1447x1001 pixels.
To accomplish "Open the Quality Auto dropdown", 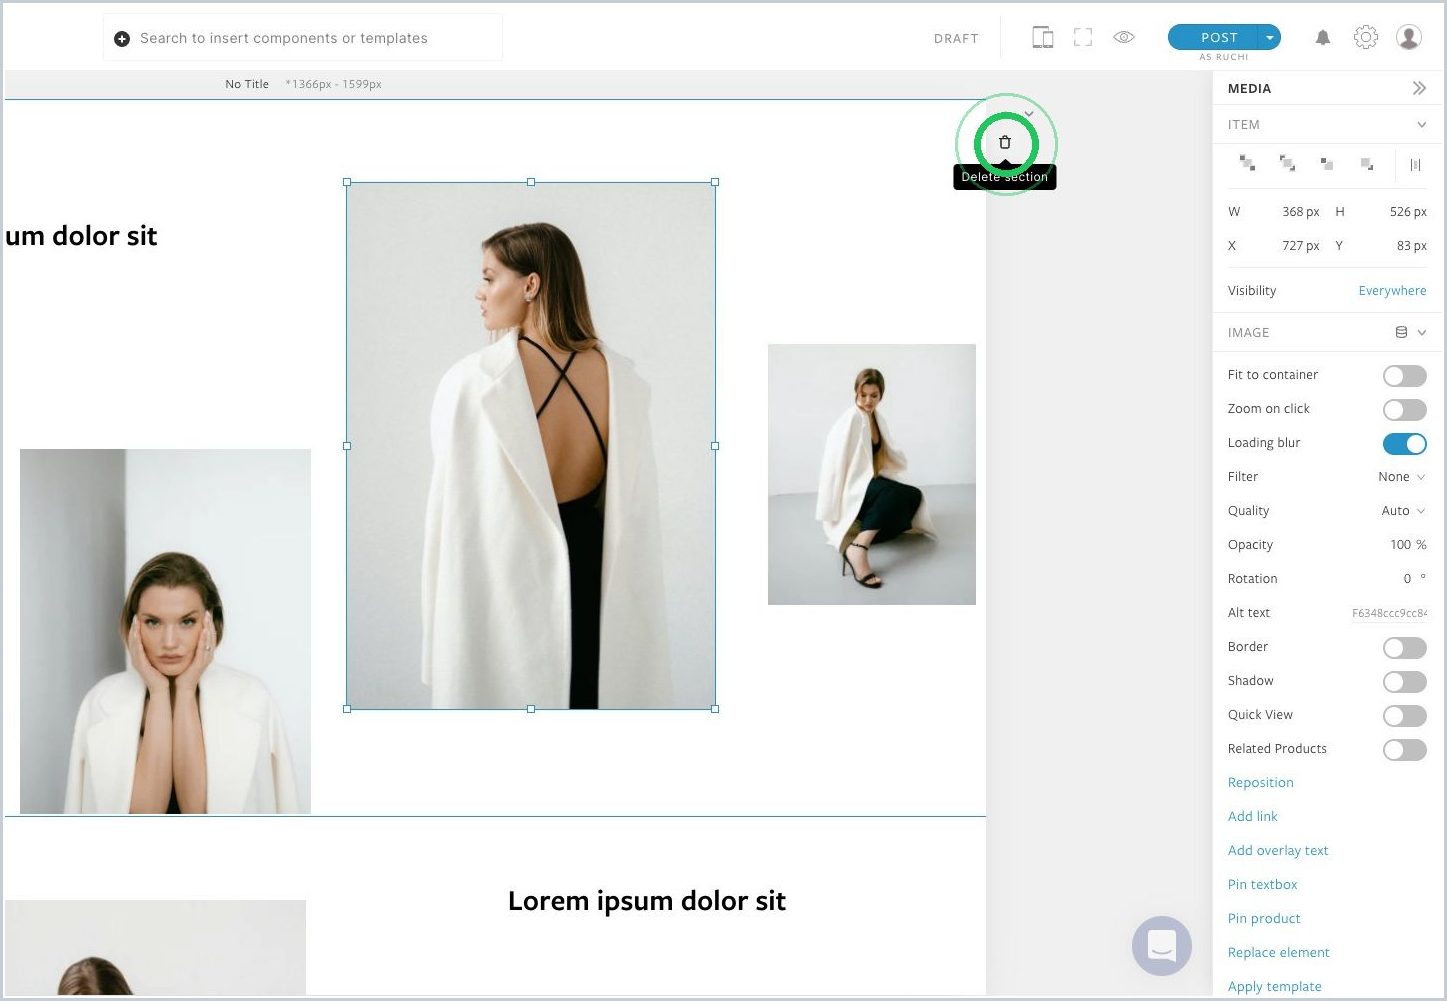I will [x=1403, y=511].
